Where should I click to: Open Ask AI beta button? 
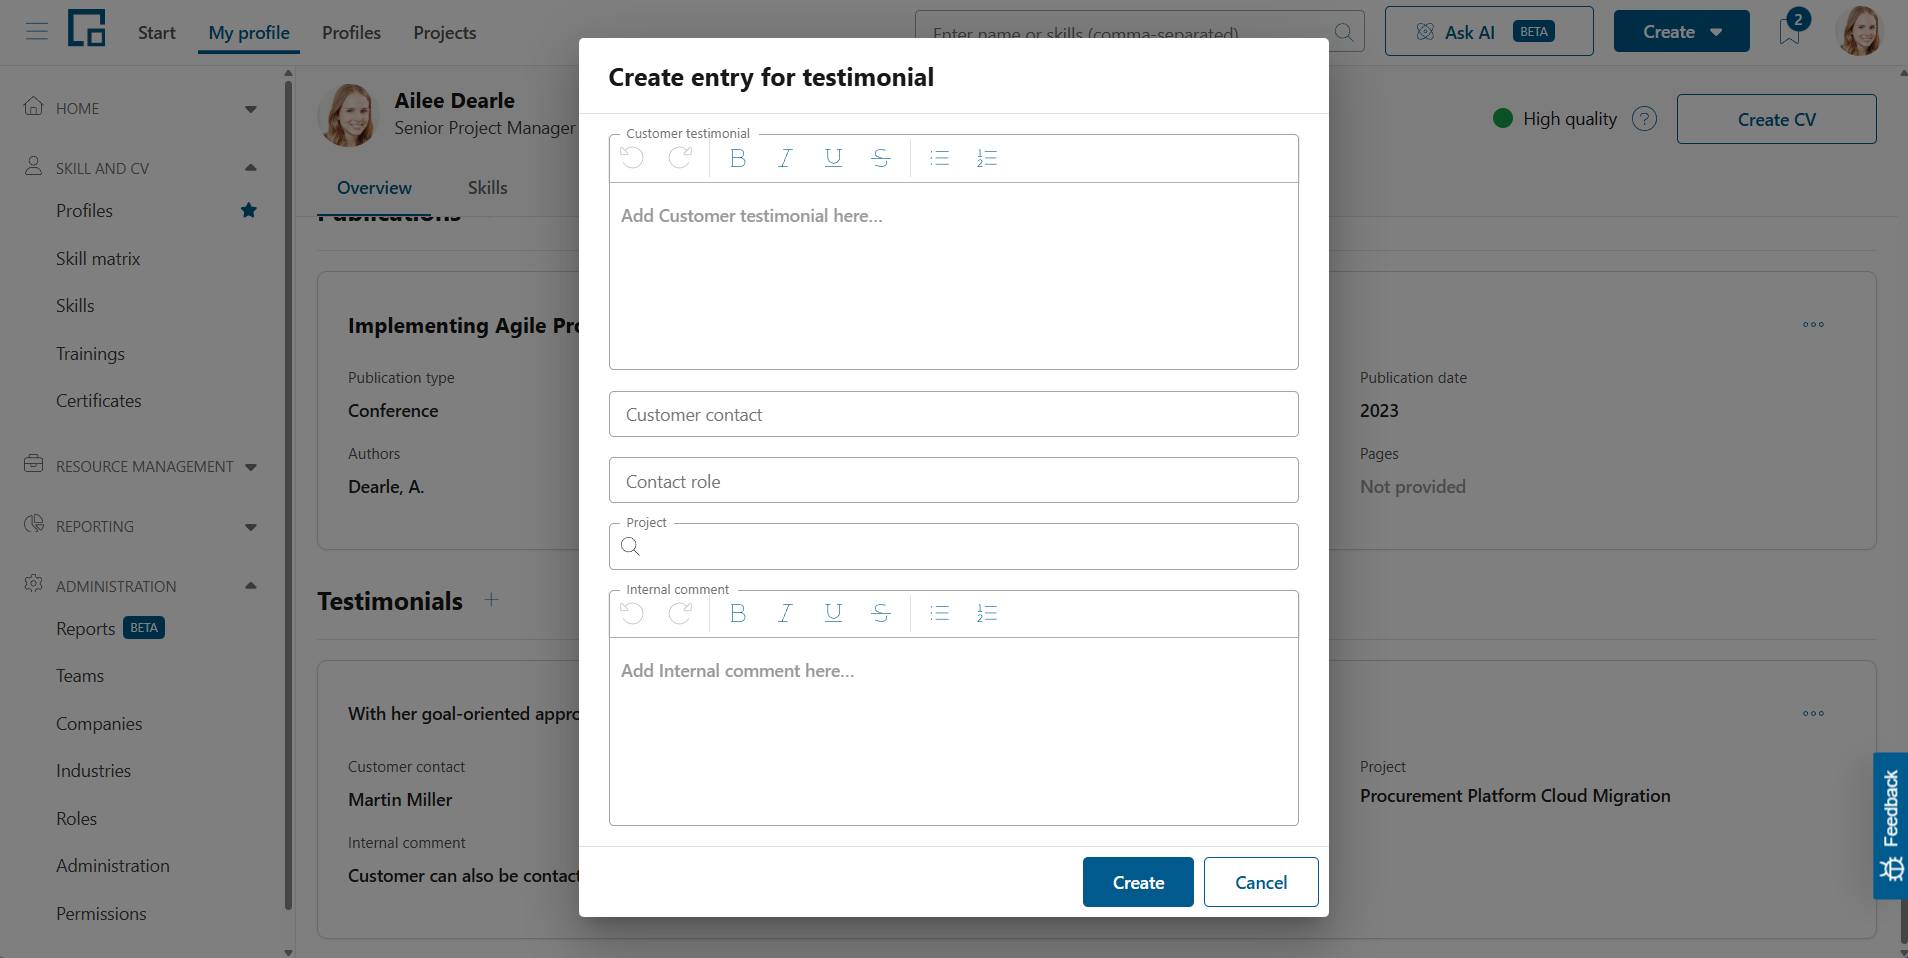point(1489,32)
